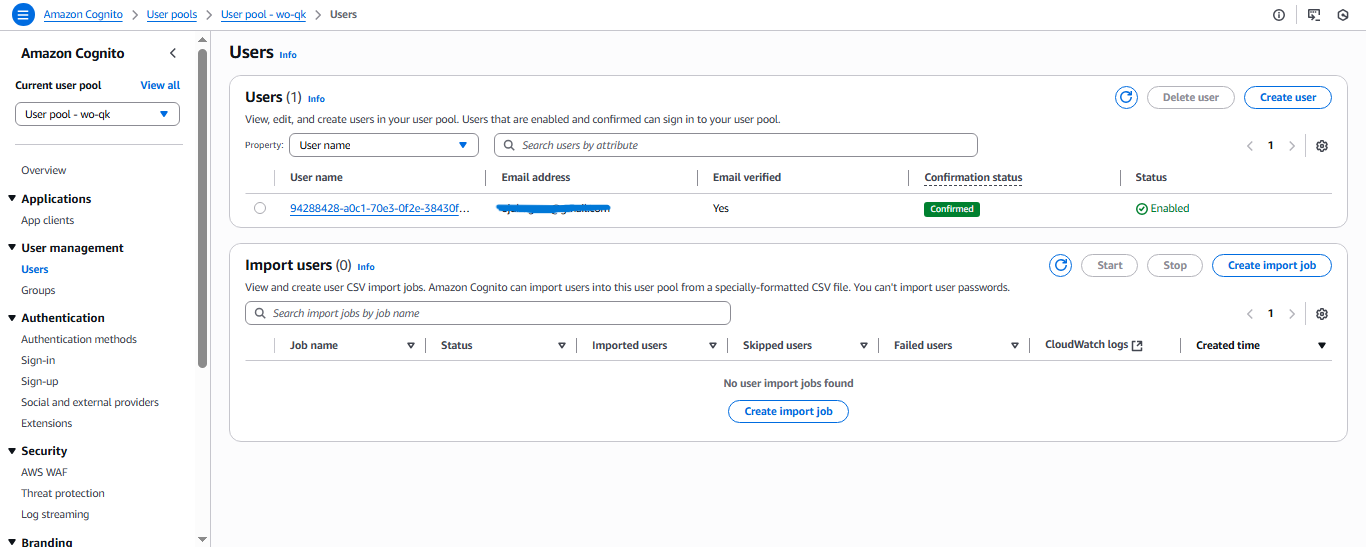Open CloudWatch logs external link icon

pyautogui.click(x=1137, y=345)
